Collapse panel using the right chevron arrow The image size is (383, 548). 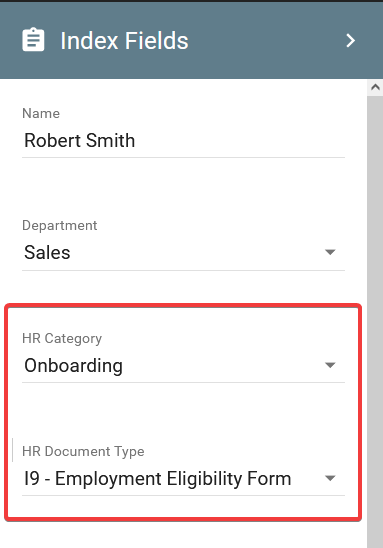click(x=351, y=41)
